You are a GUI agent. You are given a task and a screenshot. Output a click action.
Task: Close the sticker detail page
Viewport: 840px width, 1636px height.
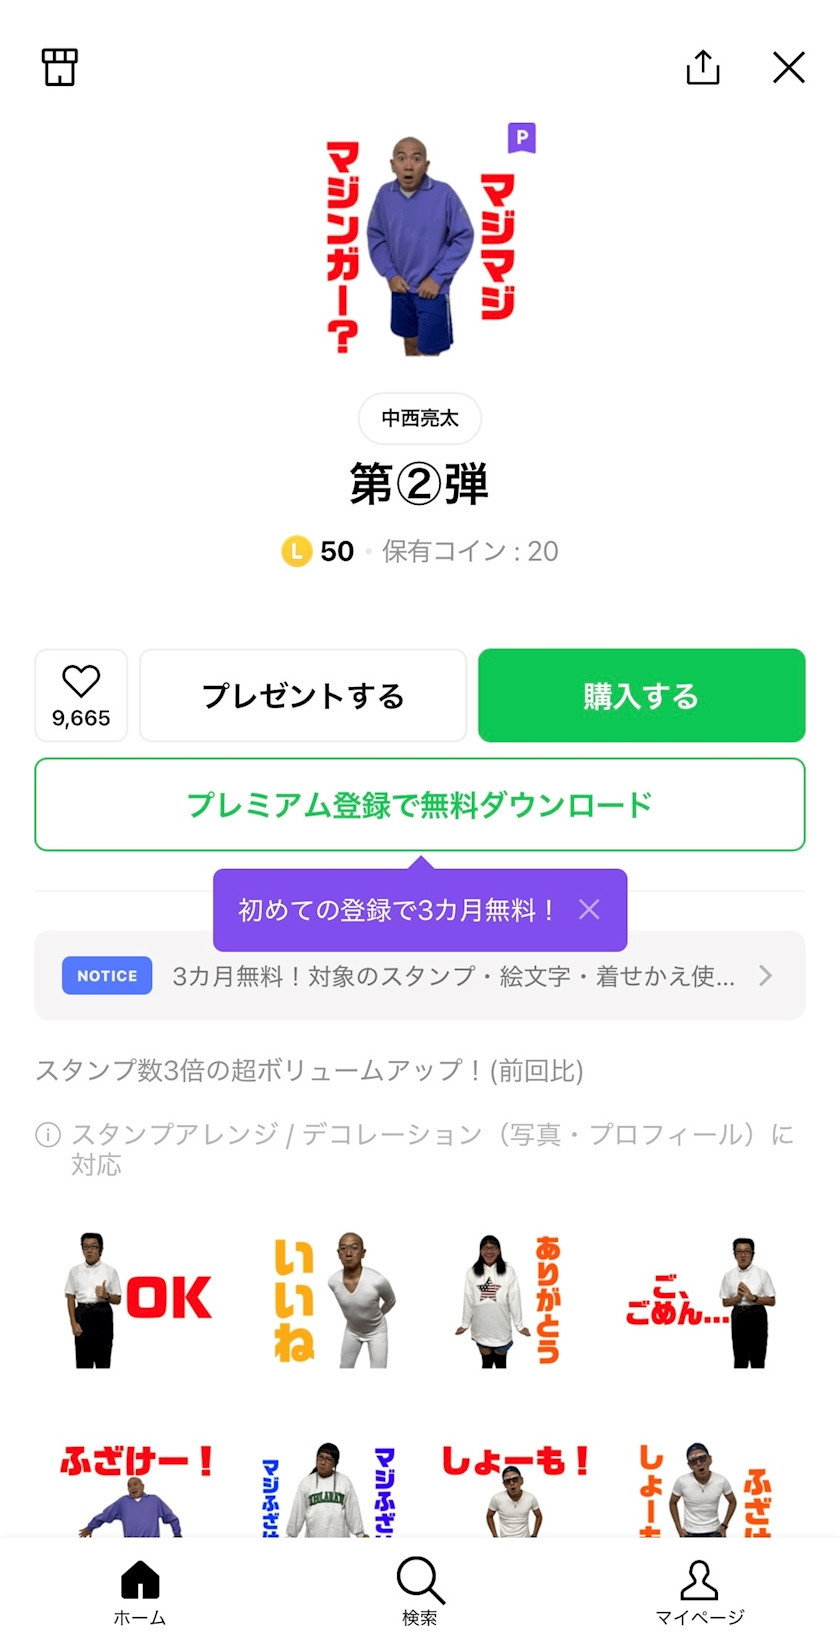pos(789,67)
